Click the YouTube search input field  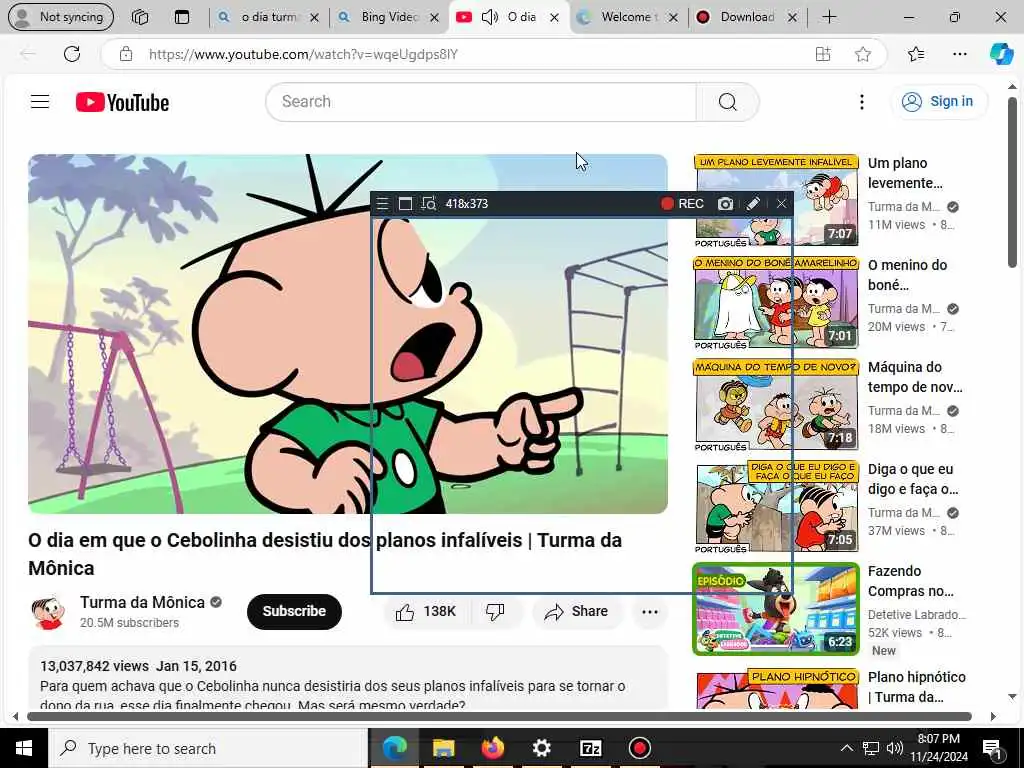482,102
